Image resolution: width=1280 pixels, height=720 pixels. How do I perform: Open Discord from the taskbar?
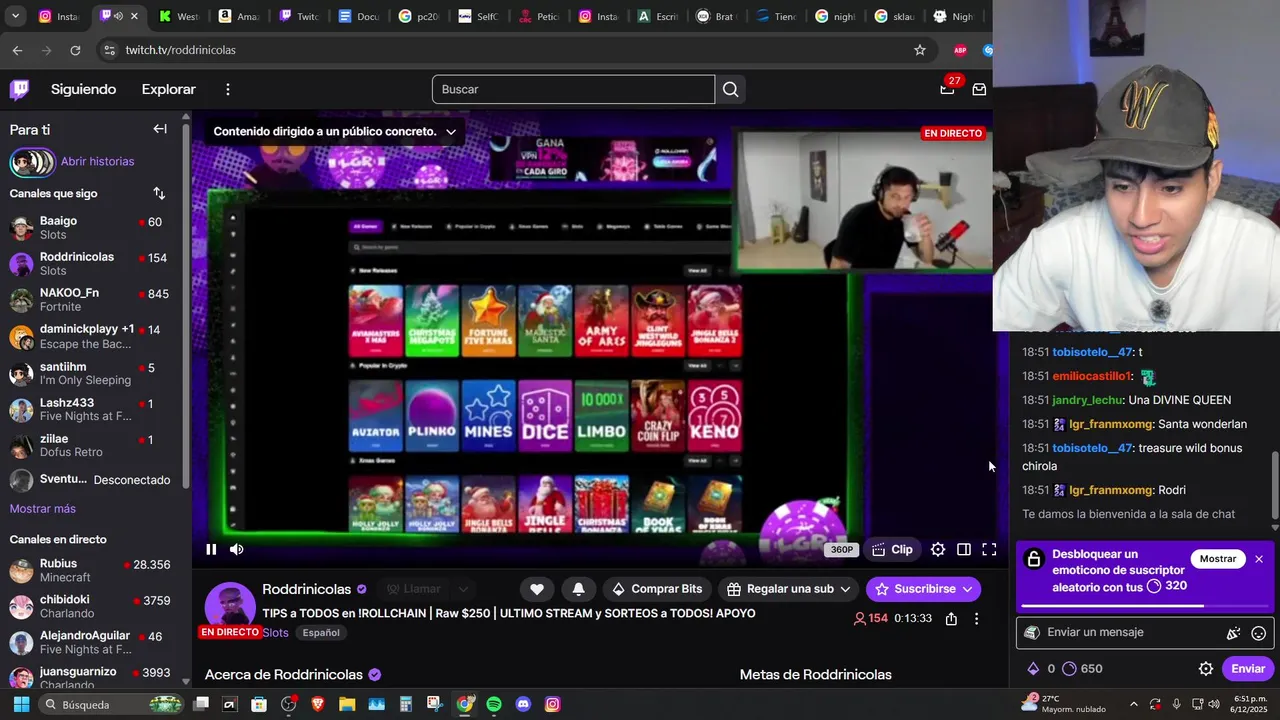coord(523,704)
